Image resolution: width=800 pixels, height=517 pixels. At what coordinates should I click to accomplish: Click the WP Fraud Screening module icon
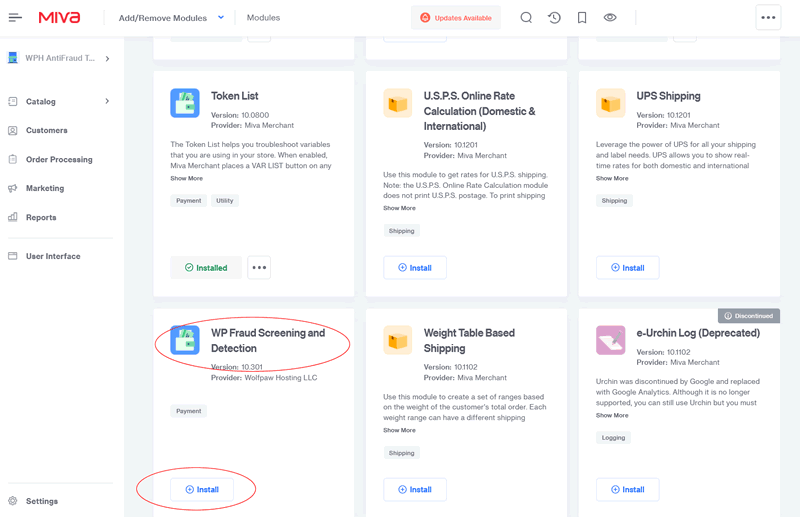185,340
